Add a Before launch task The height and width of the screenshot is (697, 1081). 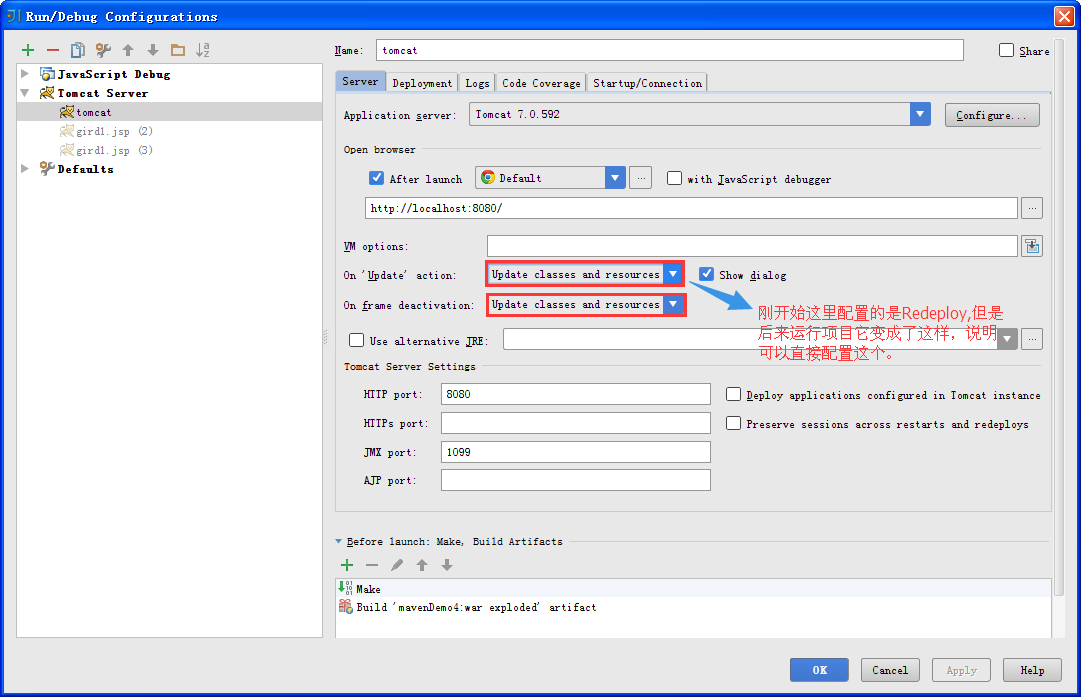click(x=347, y=565)
